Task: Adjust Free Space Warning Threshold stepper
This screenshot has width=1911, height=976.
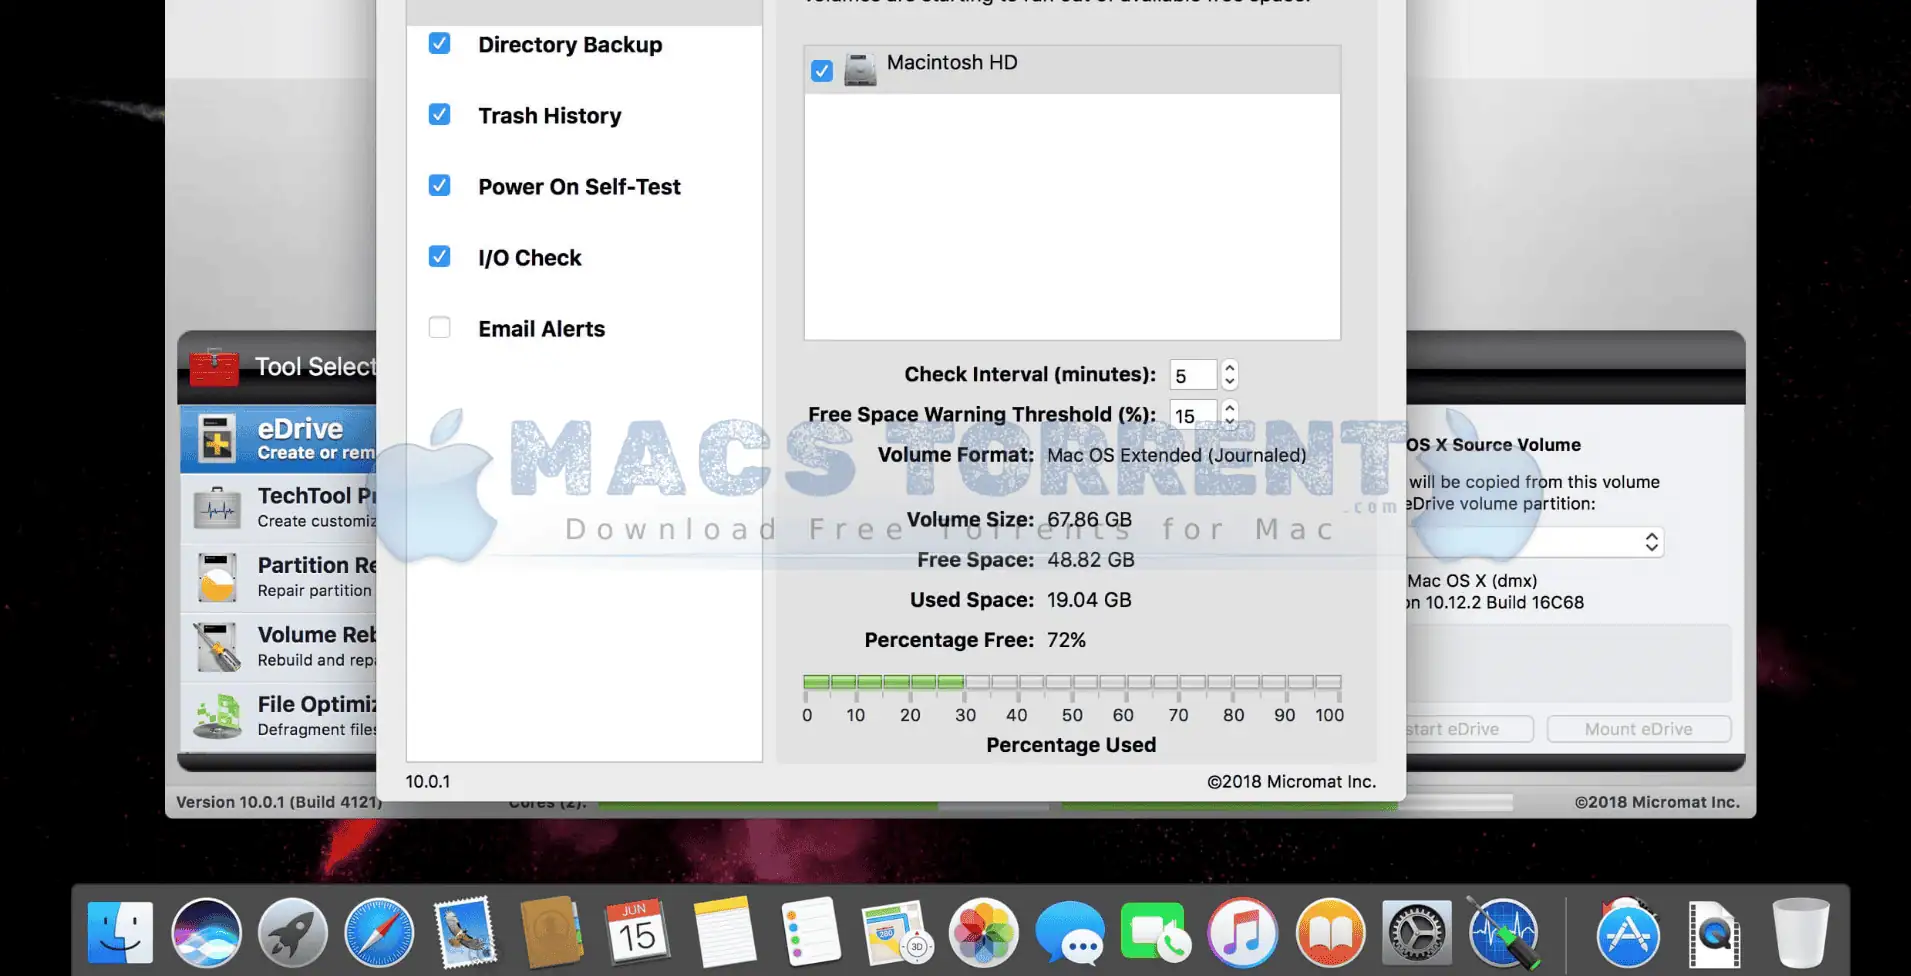Action: click(x=1230, y=414)
